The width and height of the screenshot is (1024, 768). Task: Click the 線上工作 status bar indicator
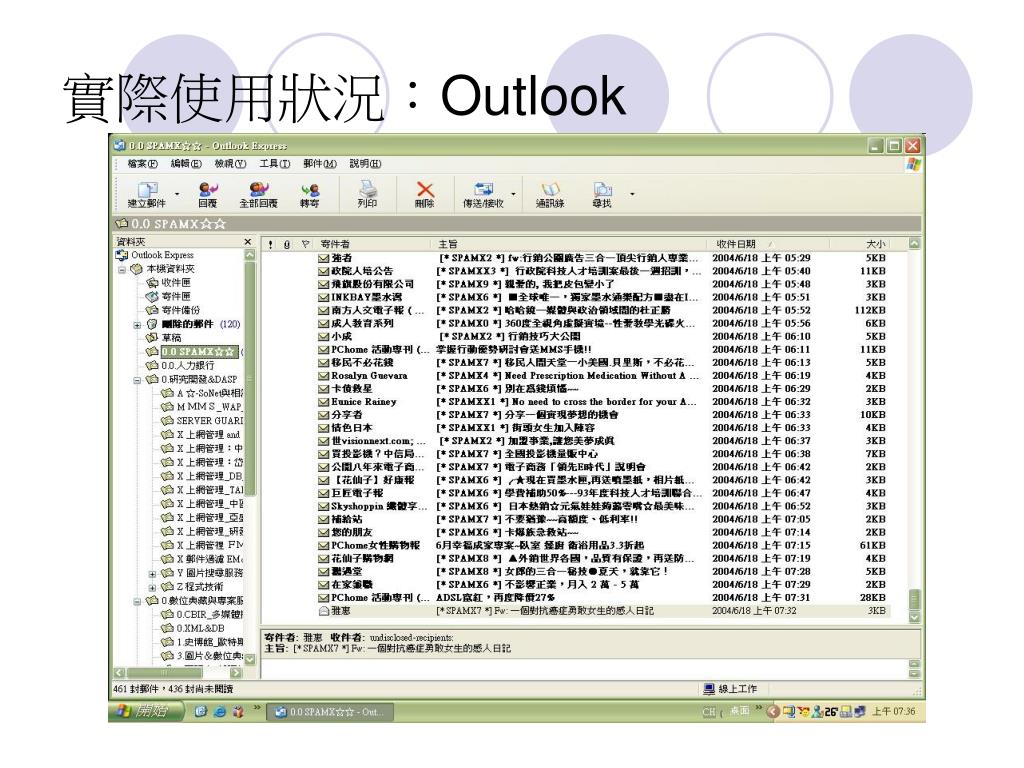[x=730, y=689]
